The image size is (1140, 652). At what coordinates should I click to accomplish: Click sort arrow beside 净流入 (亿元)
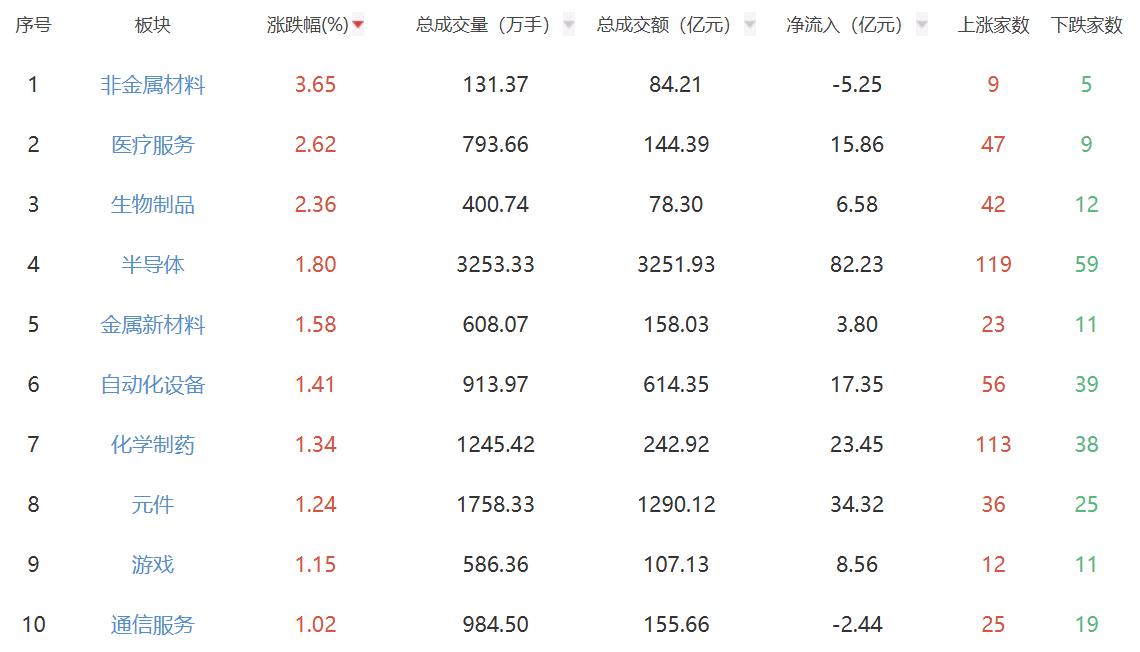click(x=921, y=25)
